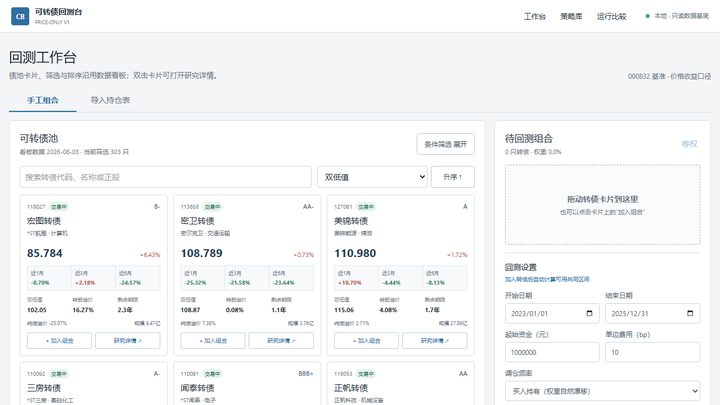
Task: Open 运行比较 in the top navigation
Action: (612, 17)
